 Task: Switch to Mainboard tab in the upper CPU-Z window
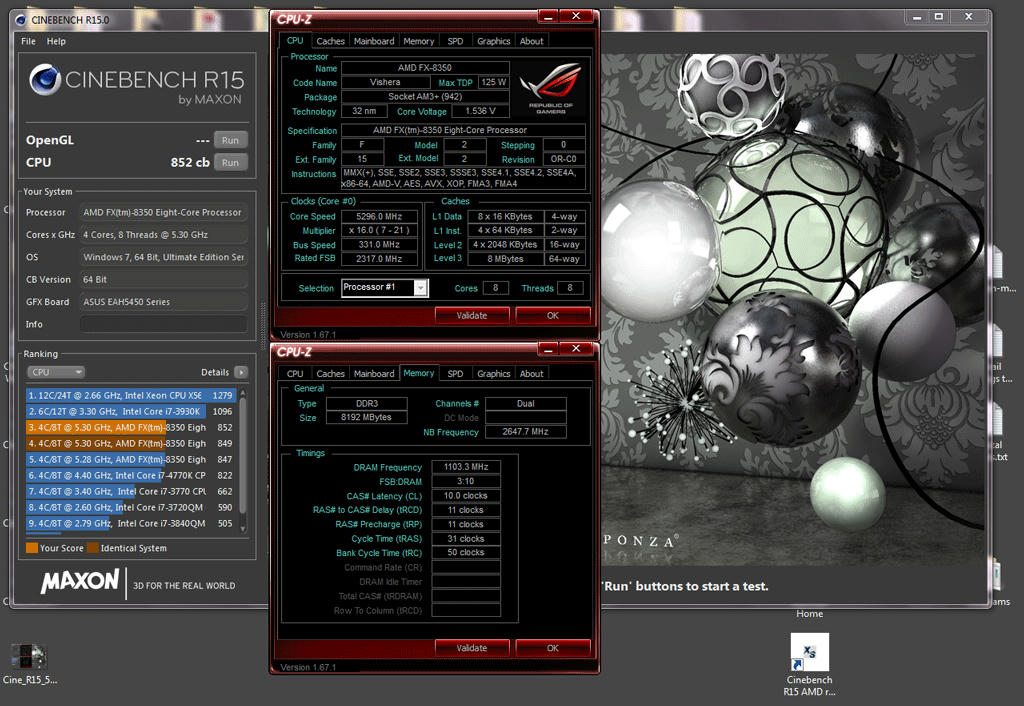click(374, 41)
